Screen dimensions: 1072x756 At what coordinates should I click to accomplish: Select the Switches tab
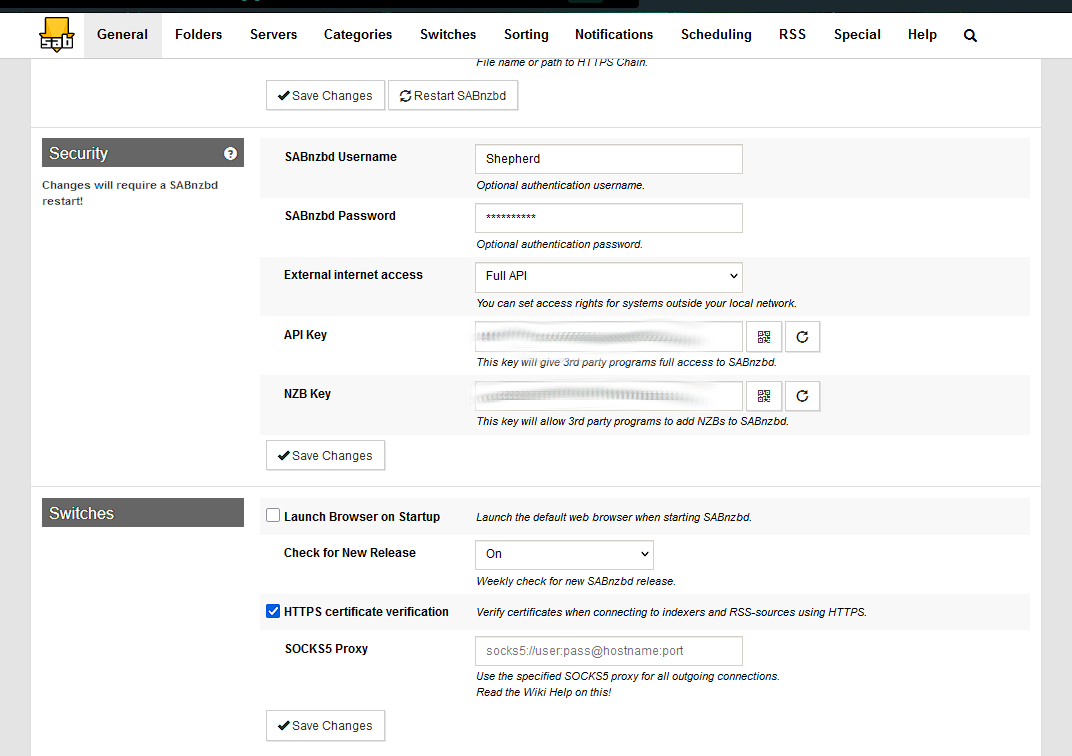[448, 35]
